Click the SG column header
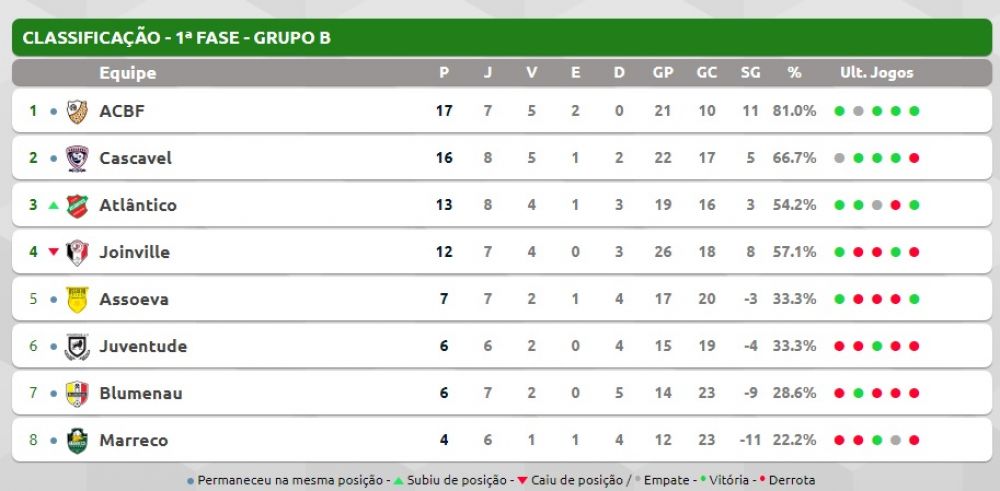 tap(750, 73)
